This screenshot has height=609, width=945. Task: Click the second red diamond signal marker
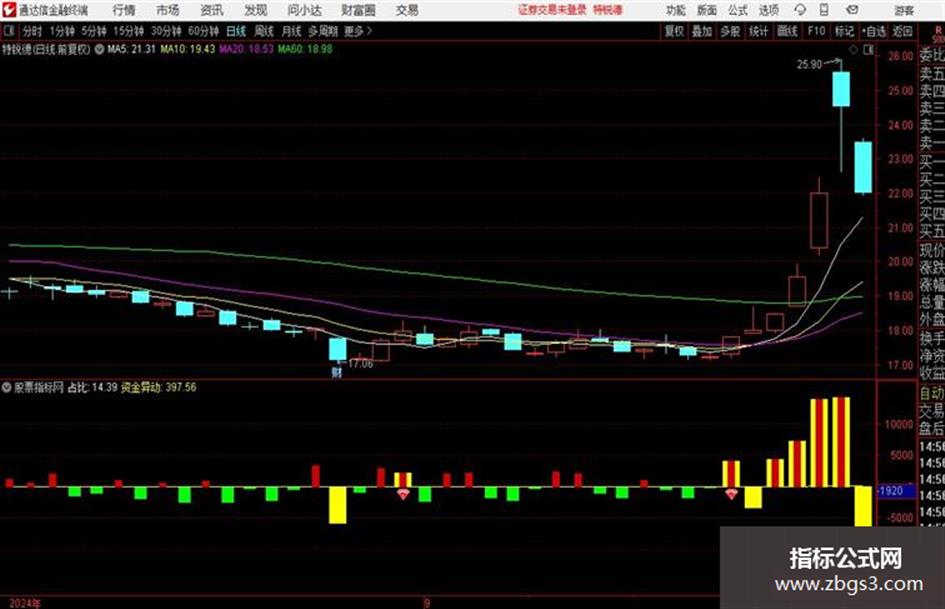[732, 494]
